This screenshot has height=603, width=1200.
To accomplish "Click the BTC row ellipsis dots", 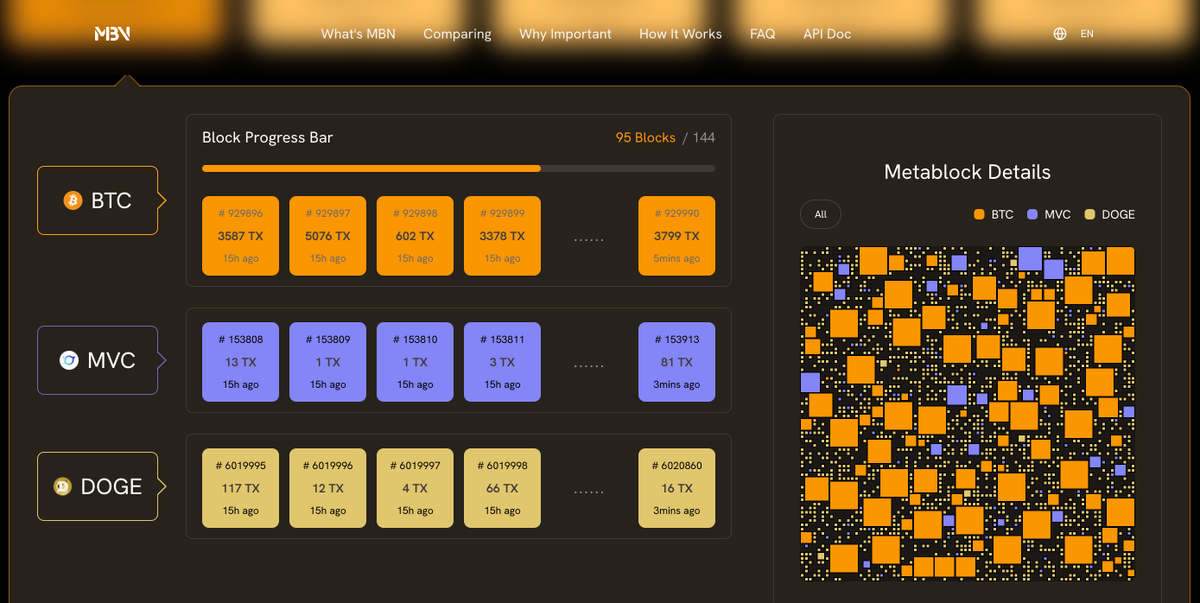I will point(589,240).
